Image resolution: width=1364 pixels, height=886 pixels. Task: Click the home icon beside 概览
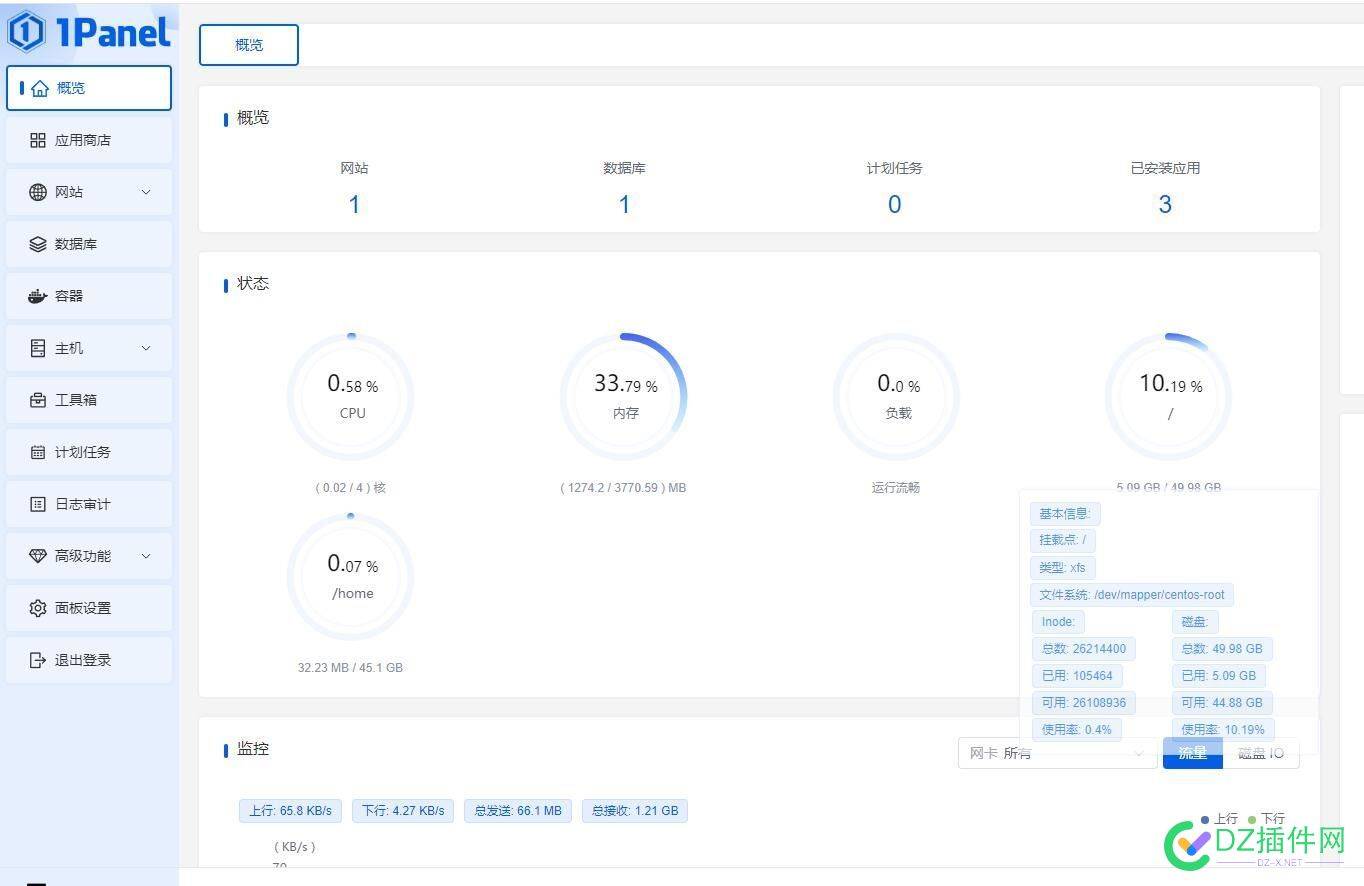(x=40, y=88)
